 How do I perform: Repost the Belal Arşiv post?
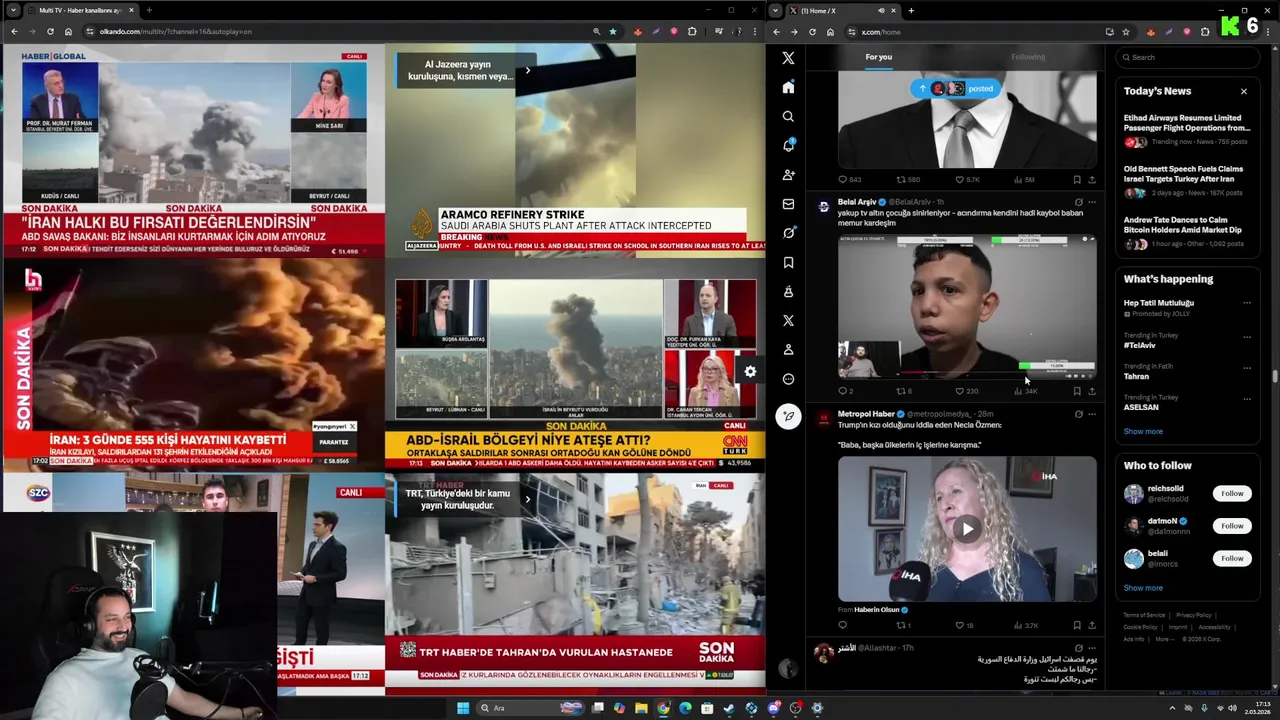point(901,391)
